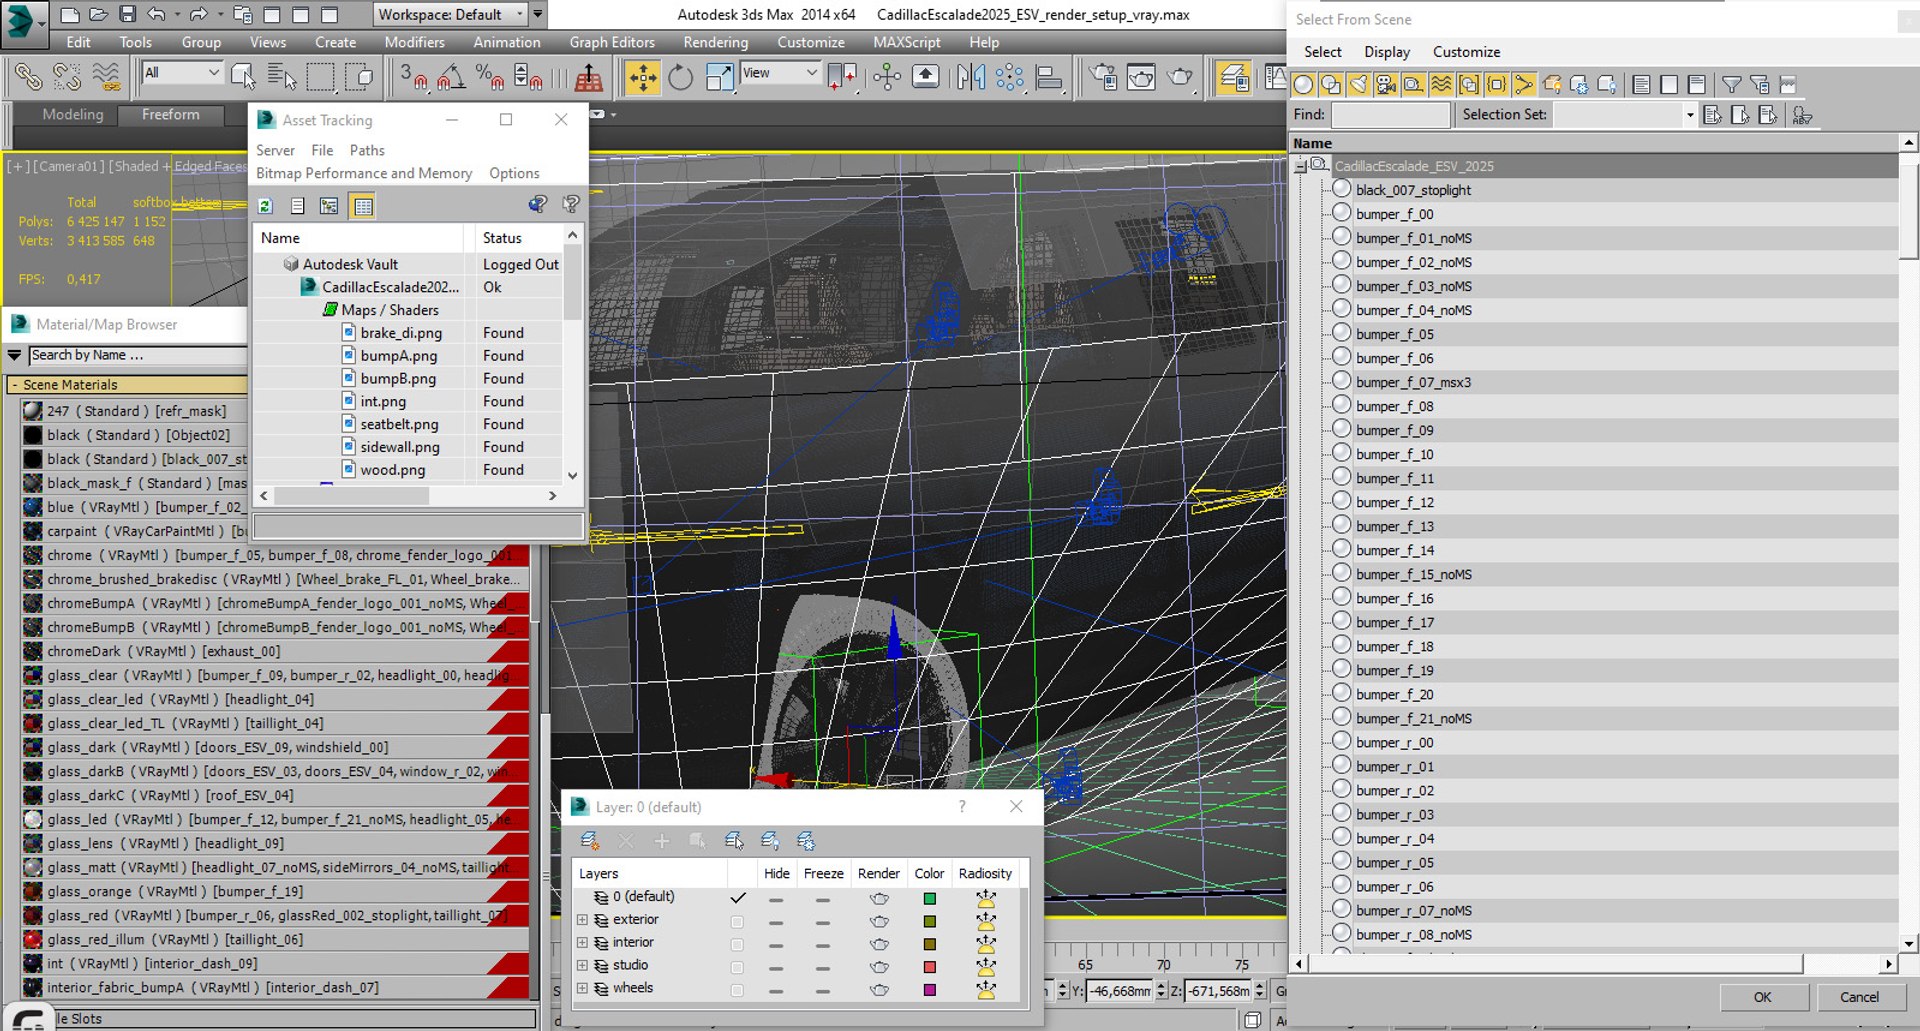1920x1031 pixels.
Task: Click Select All icon in Select From Scene
Action: (1641, 85)
